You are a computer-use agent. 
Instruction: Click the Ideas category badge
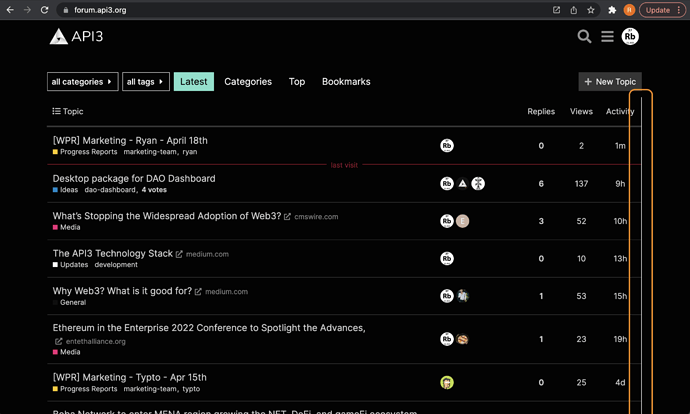tap(65, 190)
